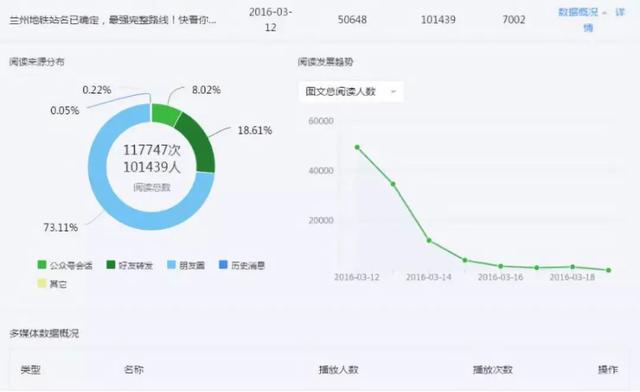Toggle the 朋友圈 light blue legend swatch

(x=172, y=265)
